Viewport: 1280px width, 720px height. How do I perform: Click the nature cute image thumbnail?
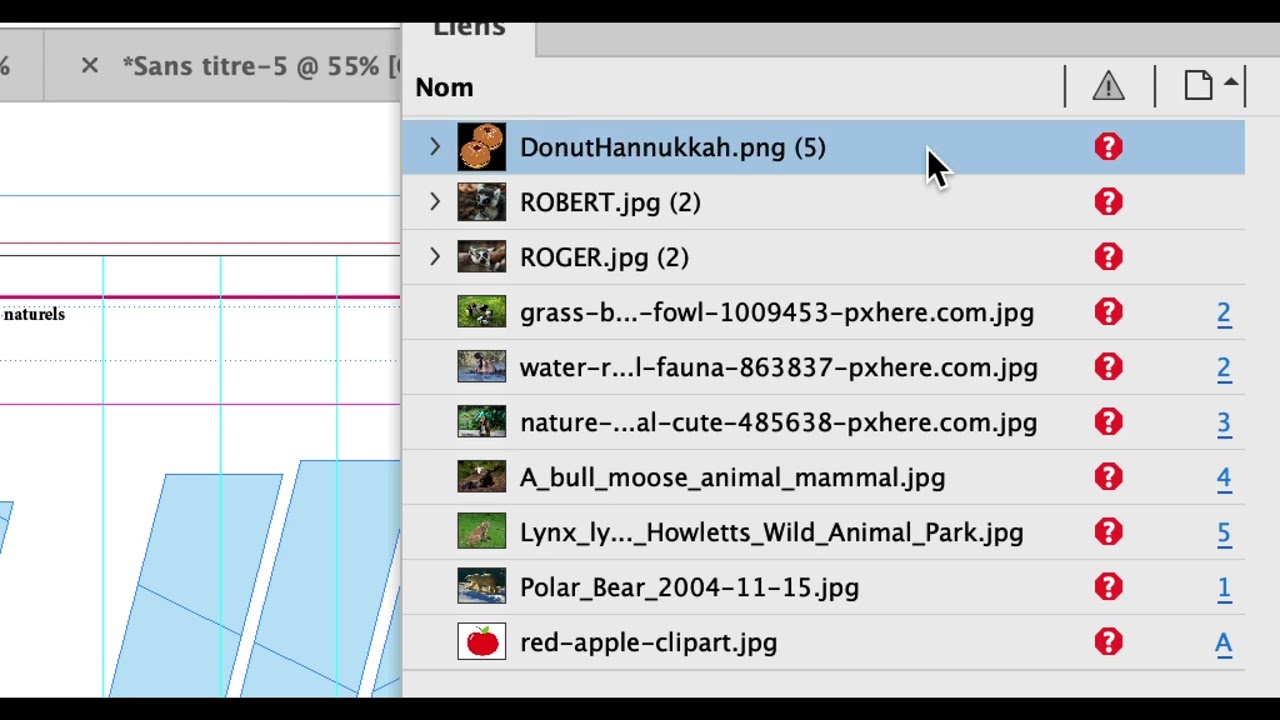coord(482,422)
